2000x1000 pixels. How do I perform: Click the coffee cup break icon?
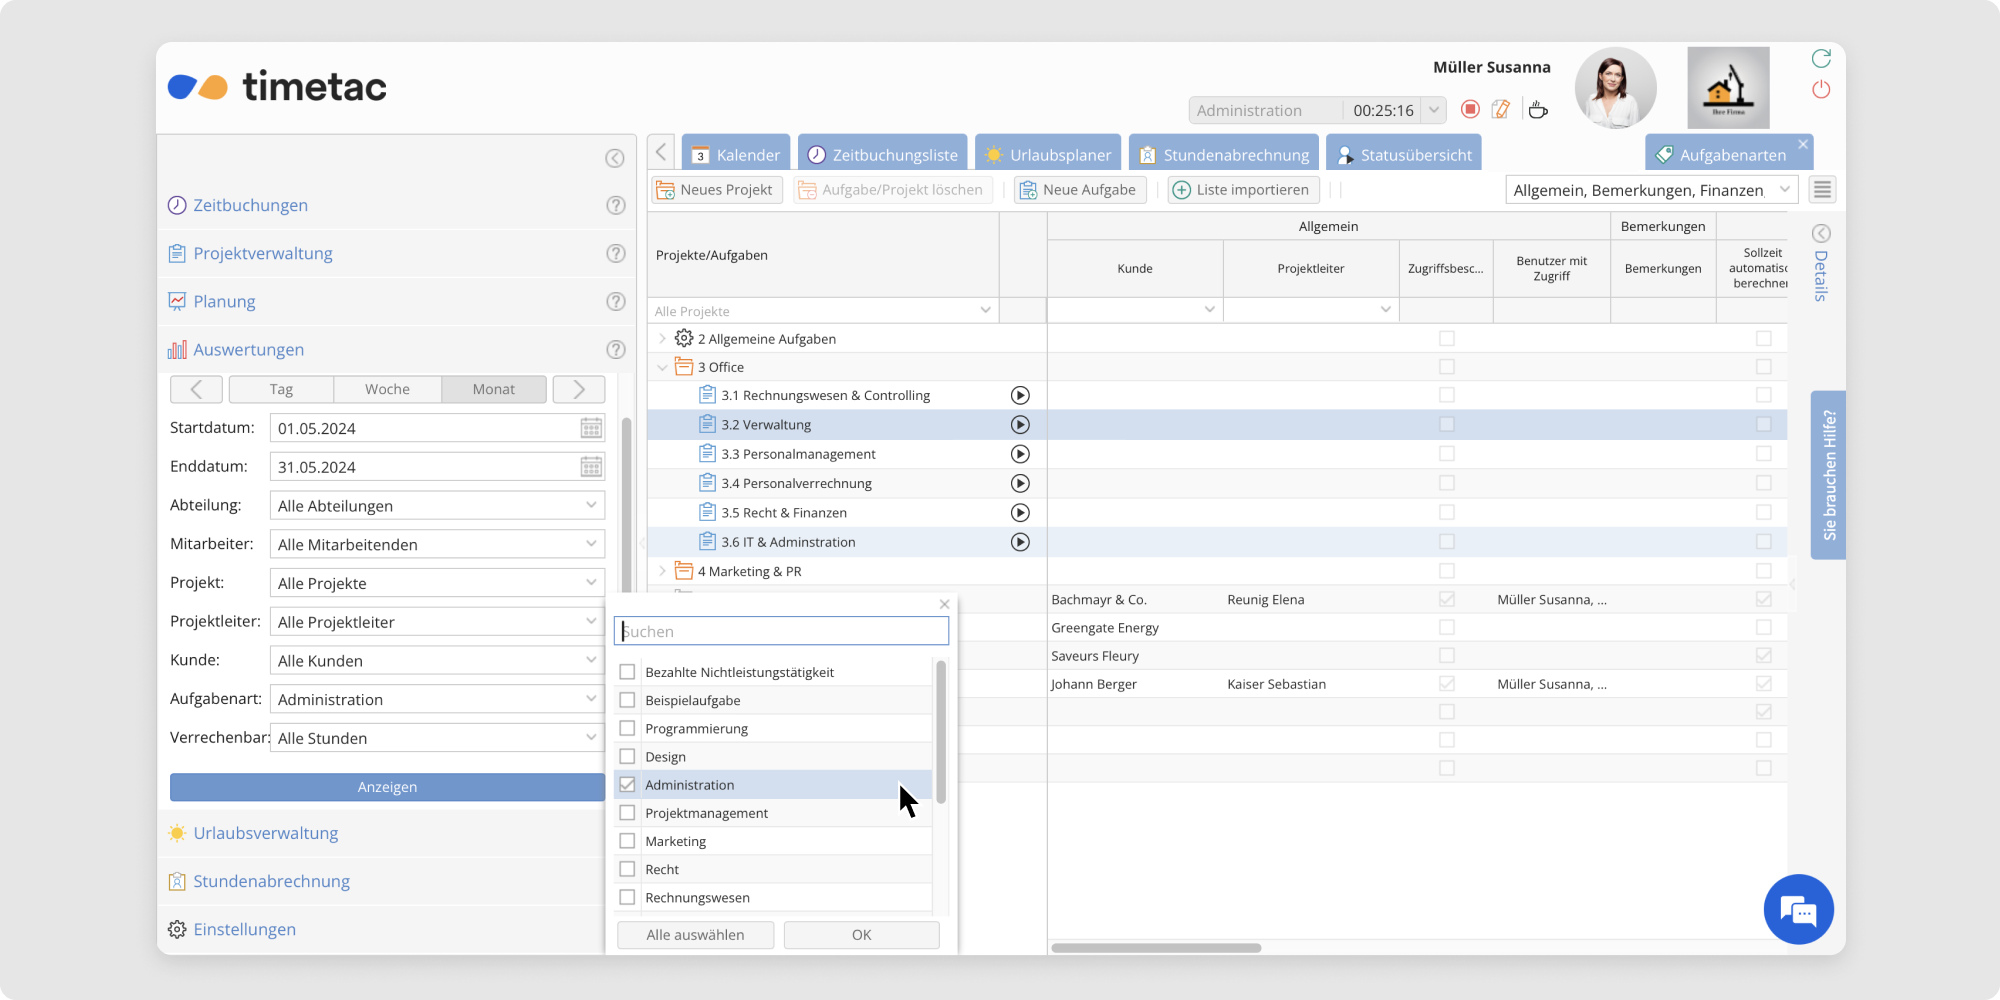point(1538,109)
